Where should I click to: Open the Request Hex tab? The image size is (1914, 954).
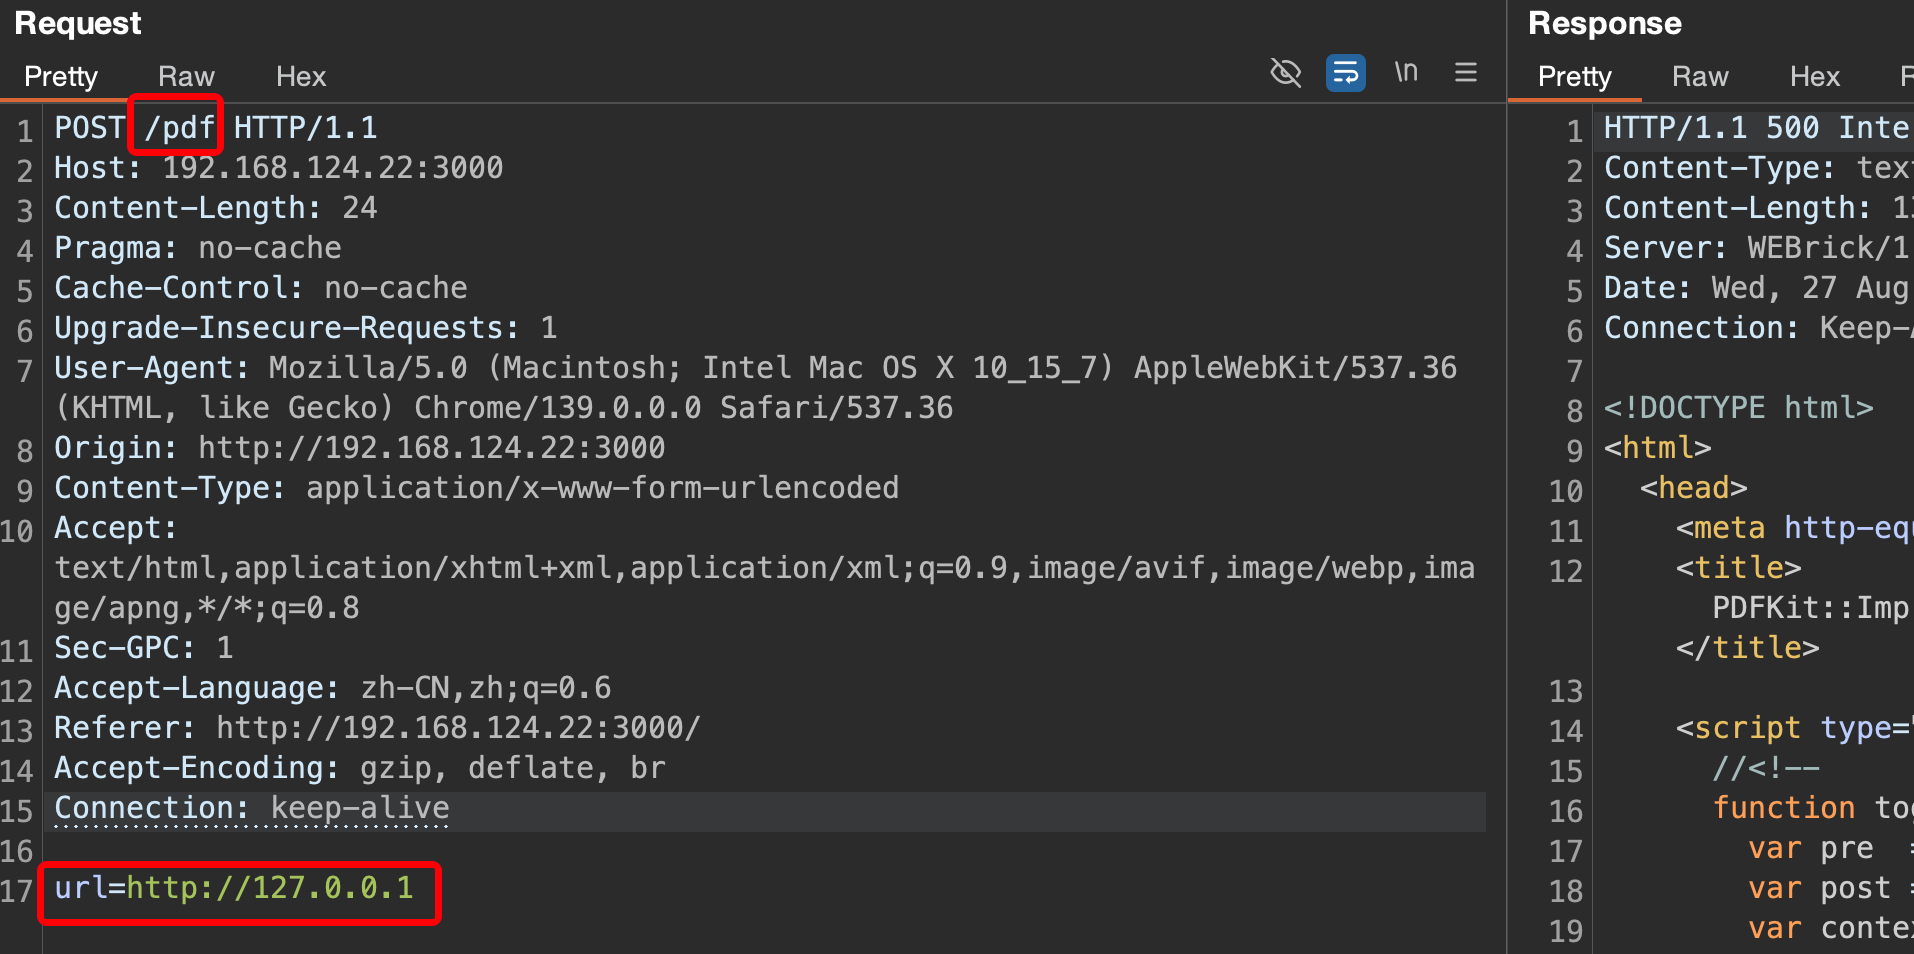coord(301,77)
